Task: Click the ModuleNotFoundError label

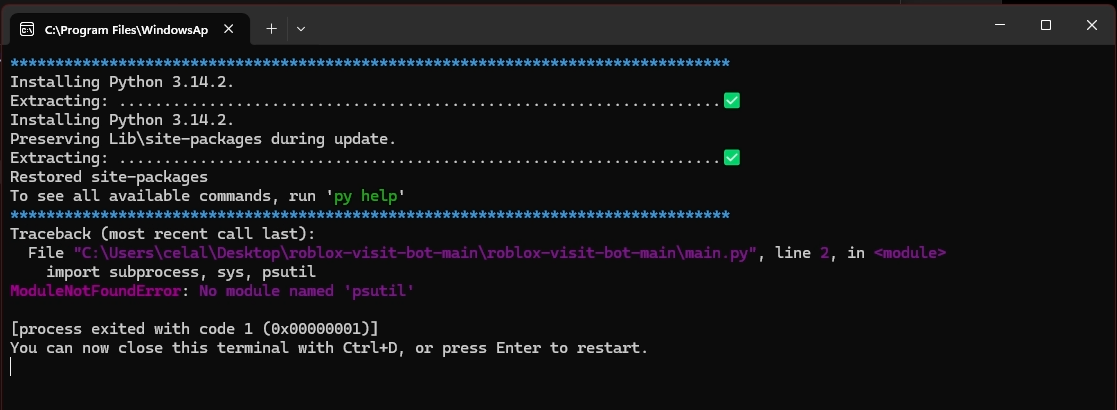Action: click(x=100, y=290)
